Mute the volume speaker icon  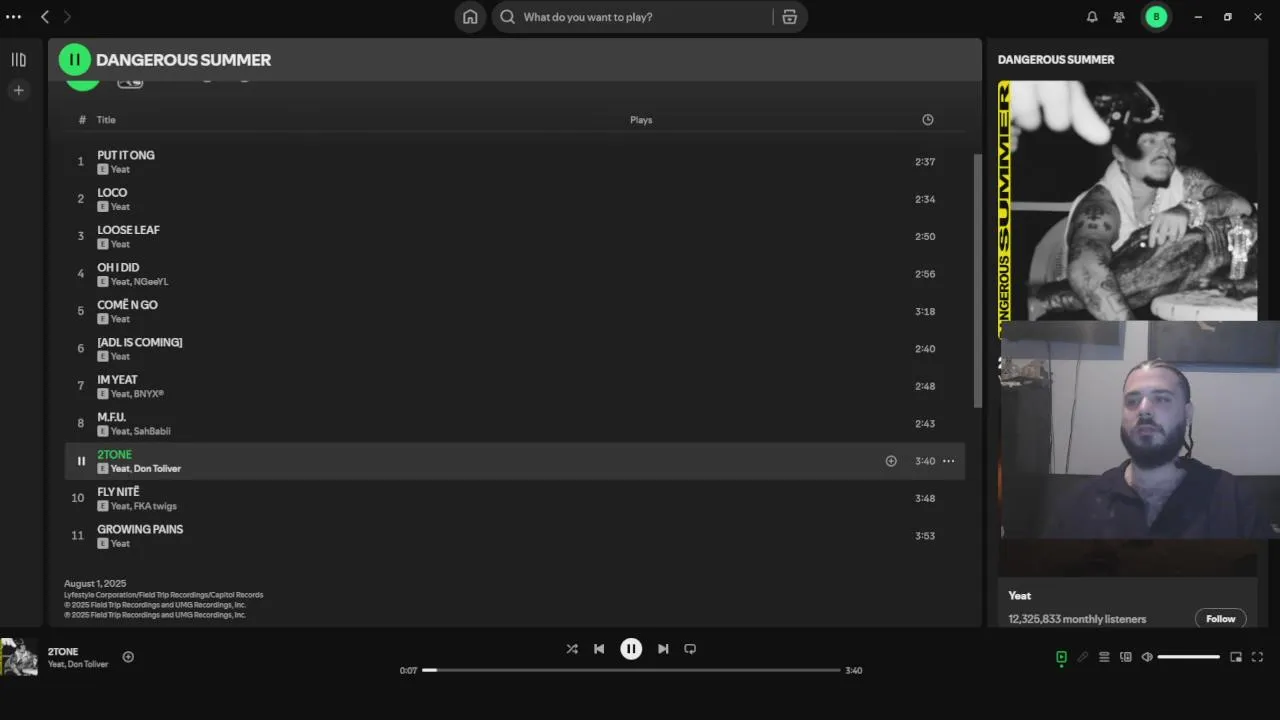coord(1147,657)
